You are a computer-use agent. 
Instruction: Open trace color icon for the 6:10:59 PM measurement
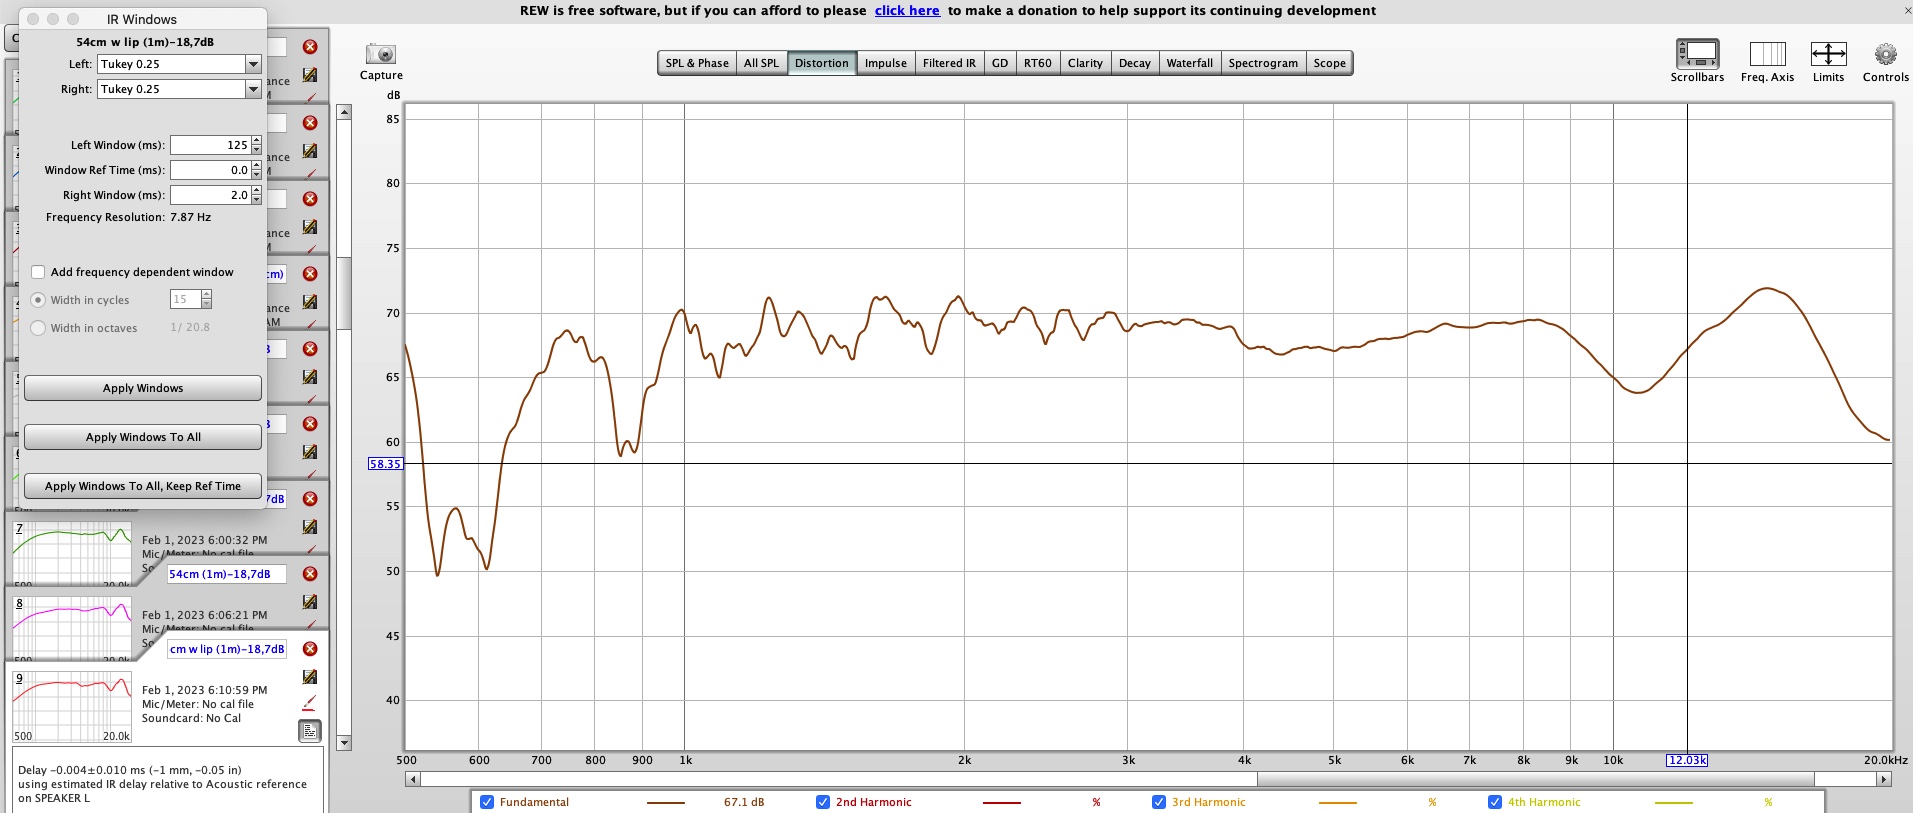click(x=310, y=677)
